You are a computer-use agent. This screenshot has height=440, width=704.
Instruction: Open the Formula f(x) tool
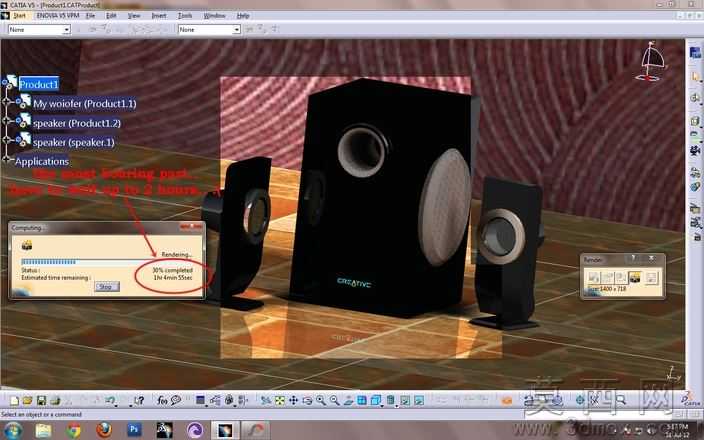tap(162, 400)
